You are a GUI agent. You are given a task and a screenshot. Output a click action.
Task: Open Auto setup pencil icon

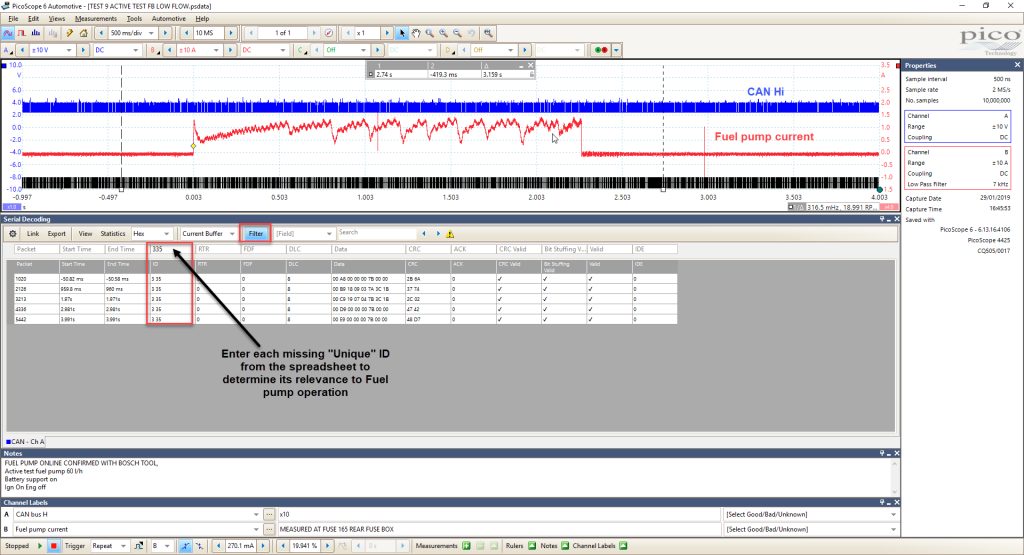(x=69, y=33)
